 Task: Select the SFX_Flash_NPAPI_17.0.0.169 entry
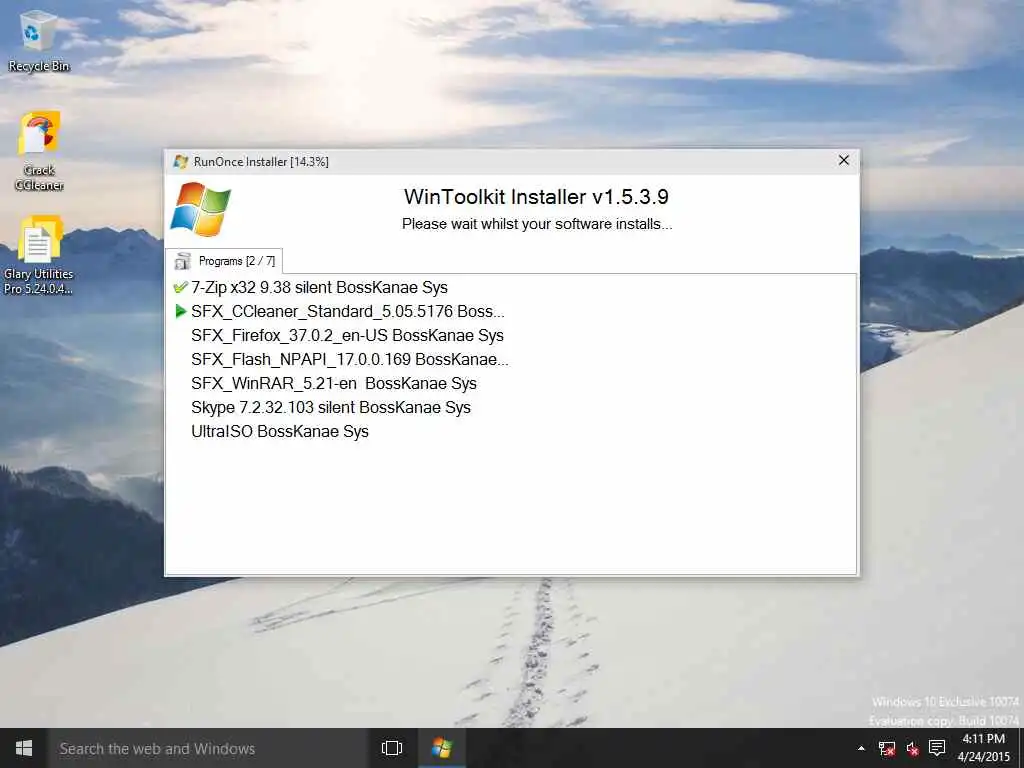pyautogui.click(x=349, y=359)
